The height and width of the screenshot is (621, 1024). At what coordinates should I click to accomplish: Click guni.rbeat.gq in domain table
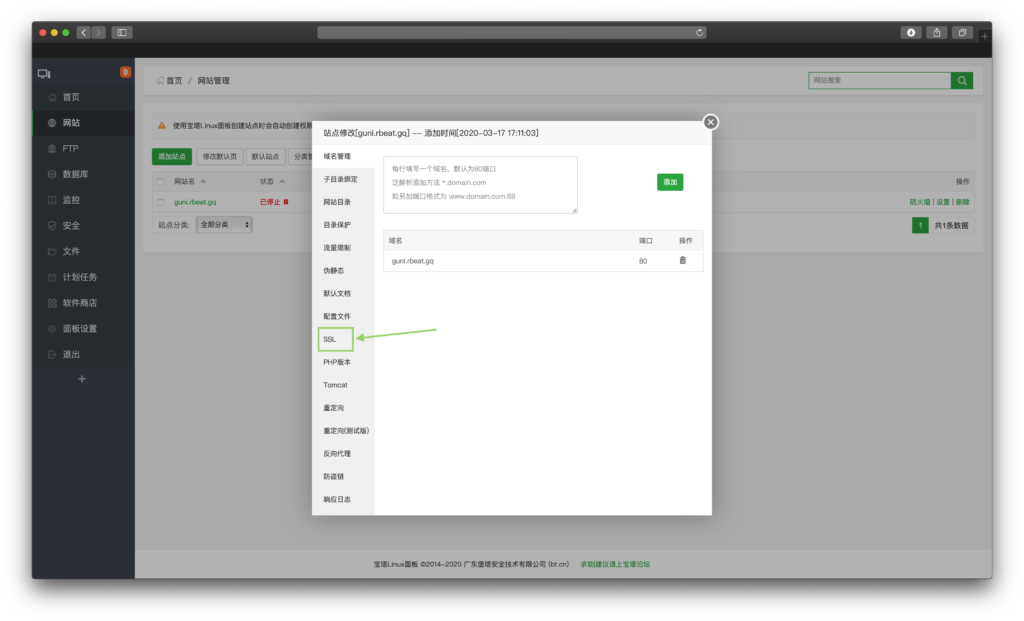413,261
